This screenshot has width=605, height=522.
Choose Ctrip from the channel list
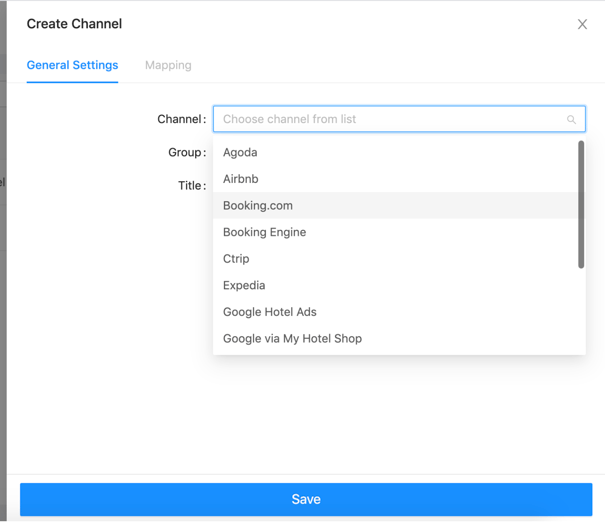tap(395, 259)
